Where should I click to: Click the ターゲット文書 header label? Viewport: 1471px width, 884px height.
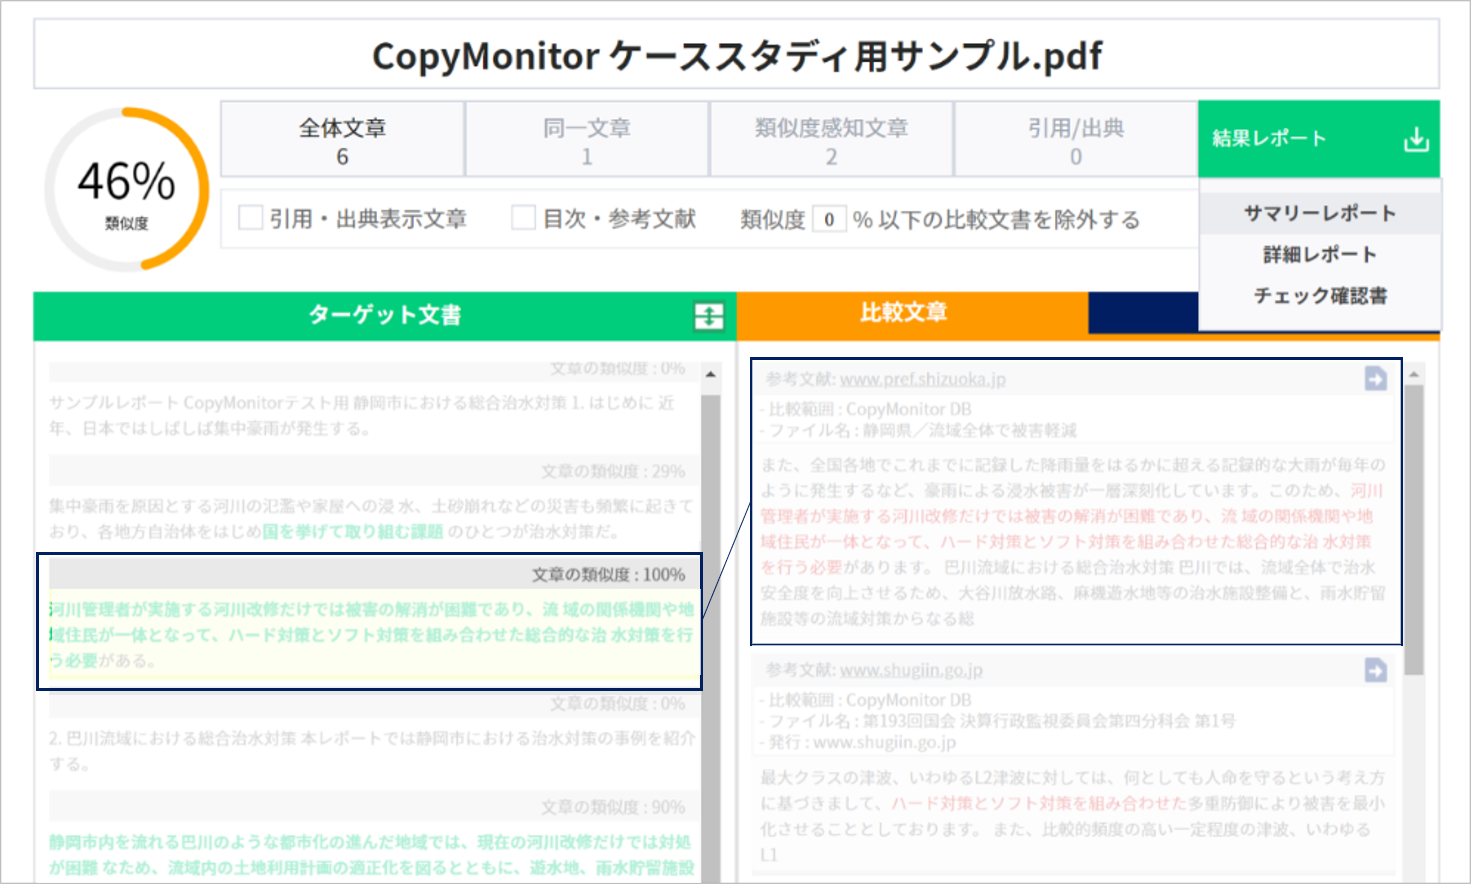pyautogui.click(x=385, y=315)
